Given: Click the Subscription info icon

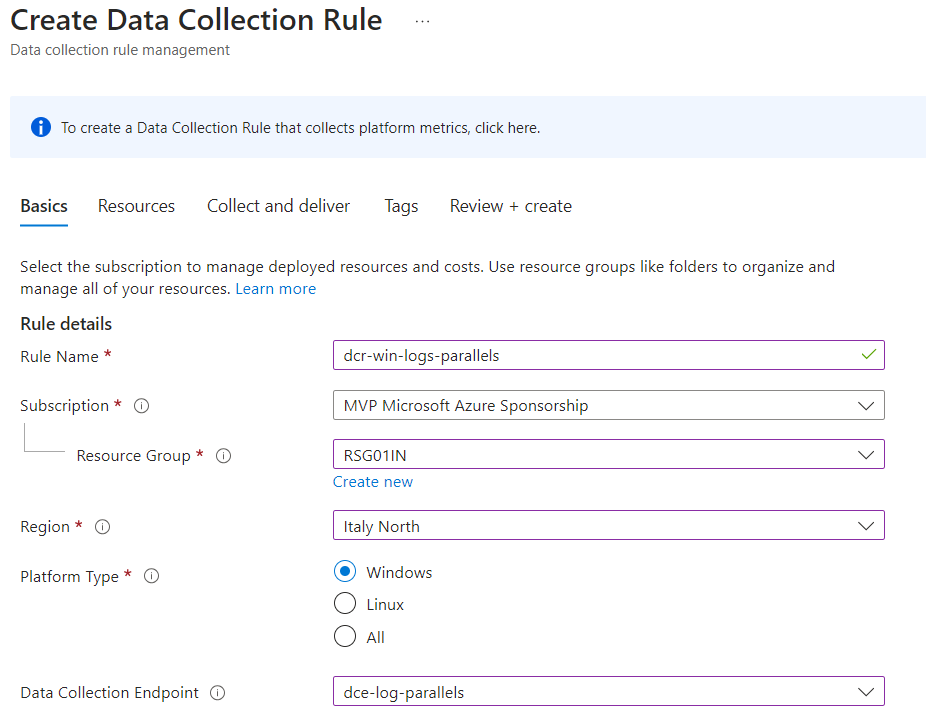Looking at the screenshot, I should point(141,406).
